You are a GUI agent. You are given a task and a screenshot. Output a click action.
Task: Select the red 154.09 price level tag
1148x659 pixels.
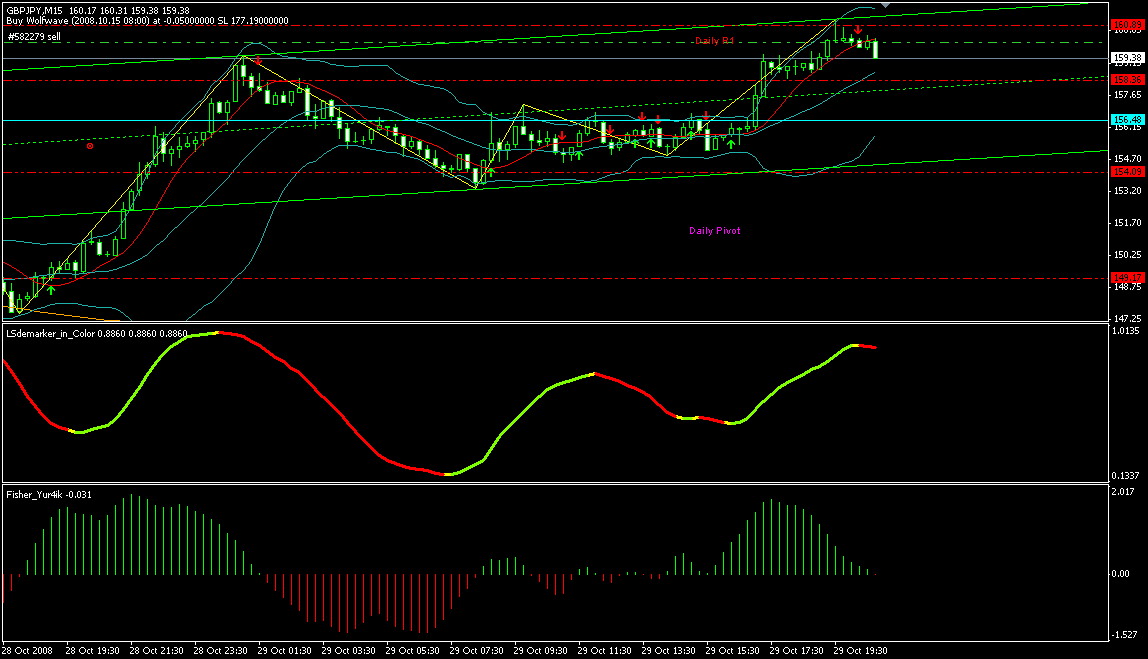pos(1126,172)
